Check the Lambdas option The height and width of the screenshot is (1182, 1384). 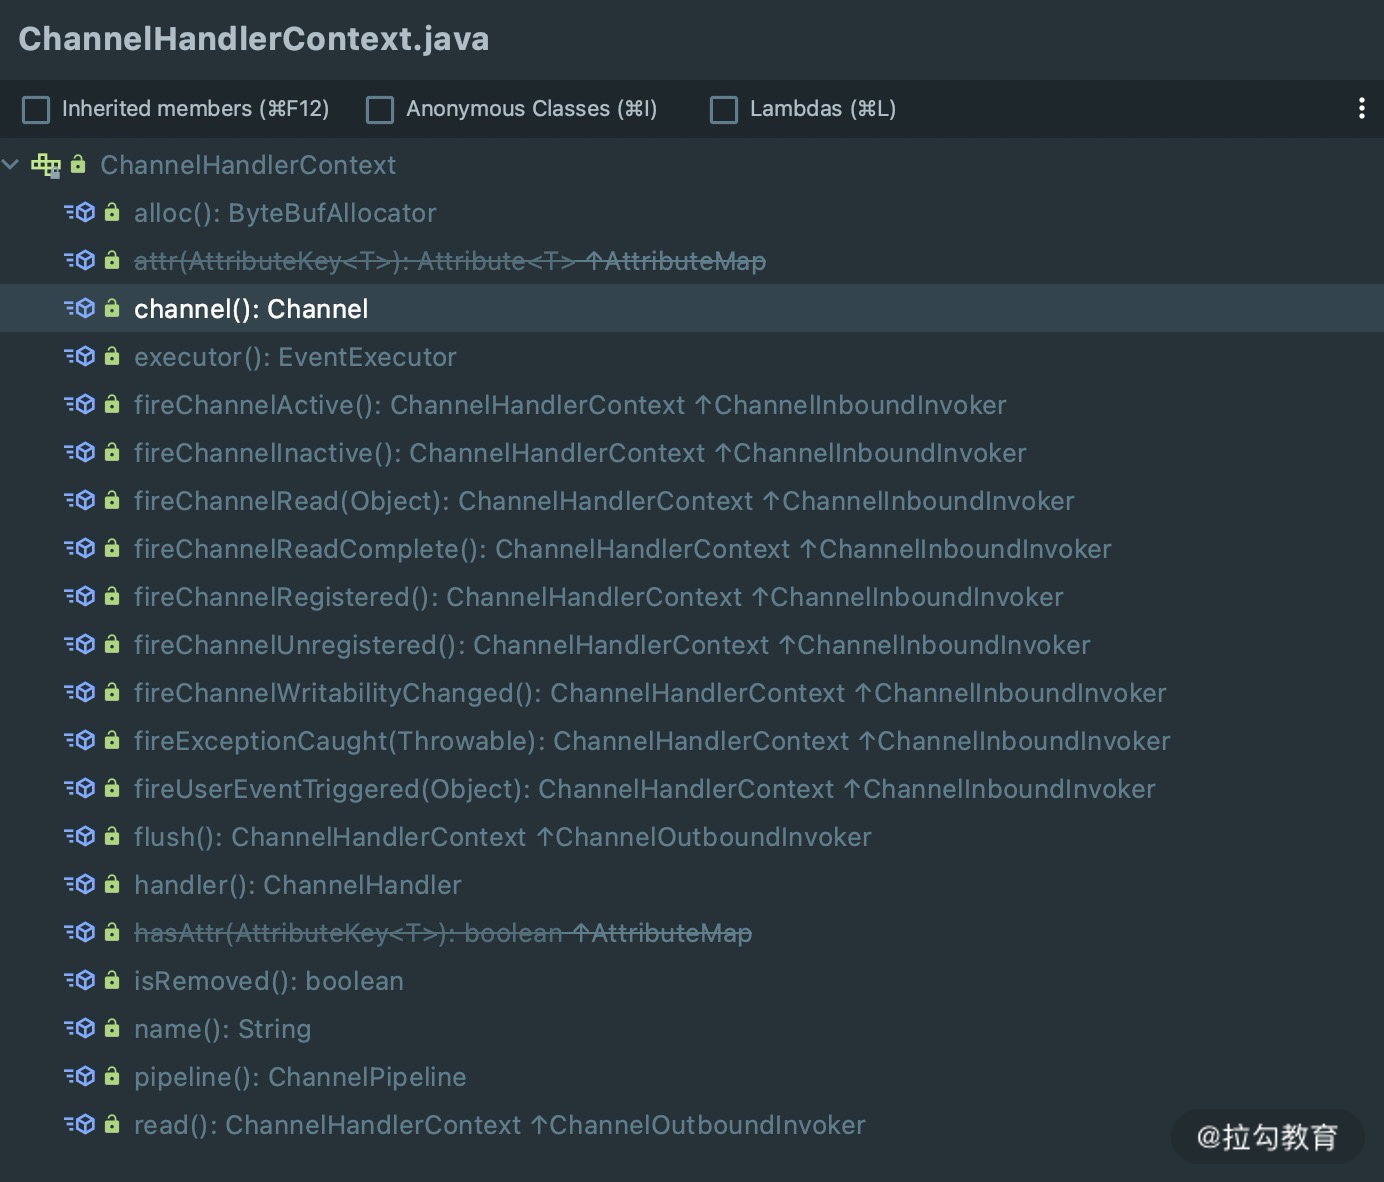click(x=723, y=109)
